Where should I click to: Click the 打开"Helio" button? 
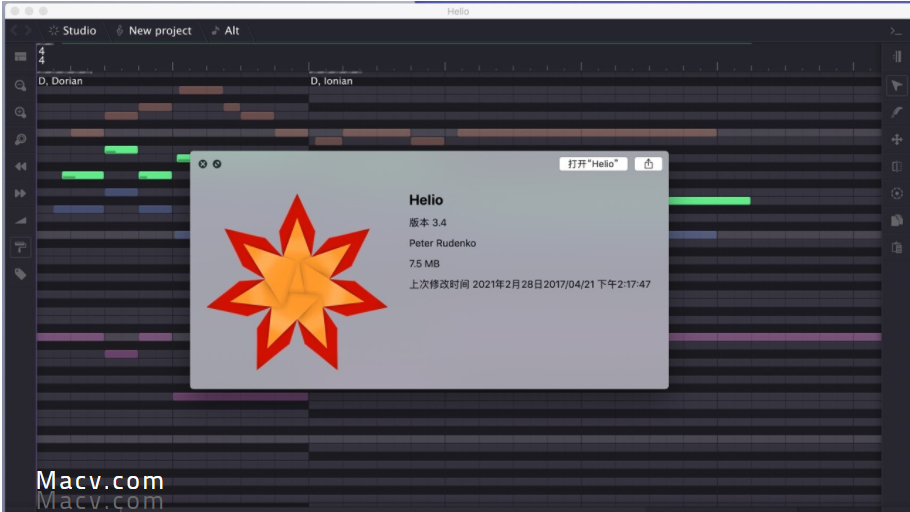593,164
